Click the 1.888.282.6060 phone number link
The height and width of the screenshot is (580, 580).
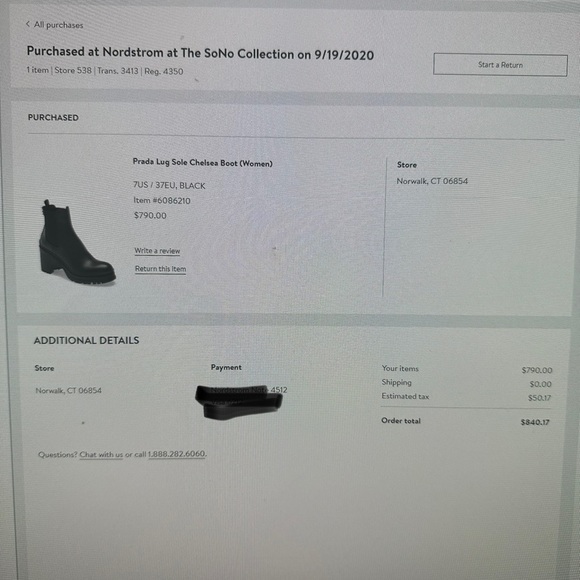(x=176, y=454)
